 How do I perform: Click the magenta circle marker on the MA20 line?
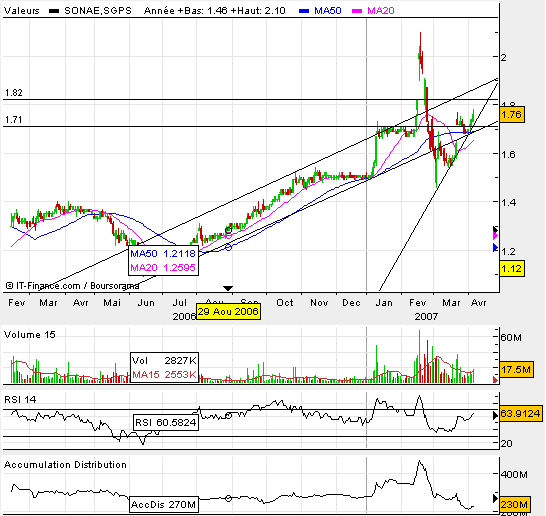click(228, 236)
